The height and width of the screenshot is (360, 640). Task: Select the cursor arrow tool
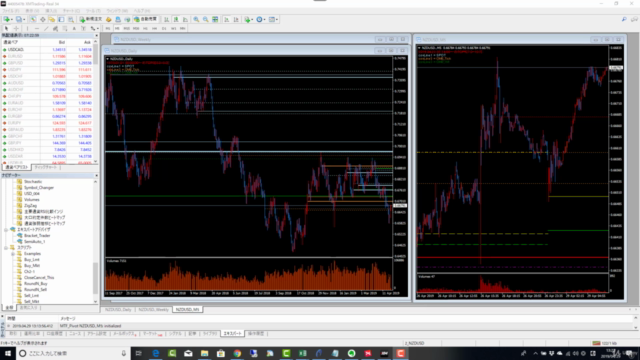[7, 29]
